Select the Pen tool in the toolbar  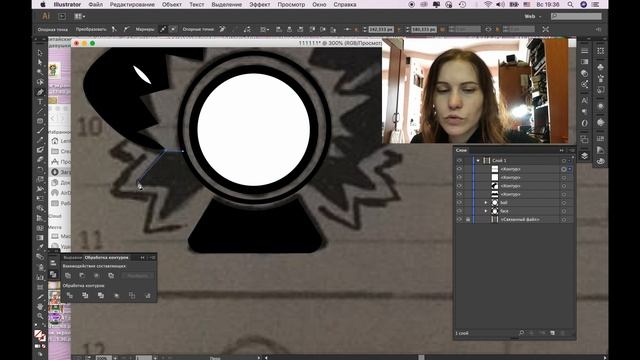pyautogui.click(x=40, y=92)
